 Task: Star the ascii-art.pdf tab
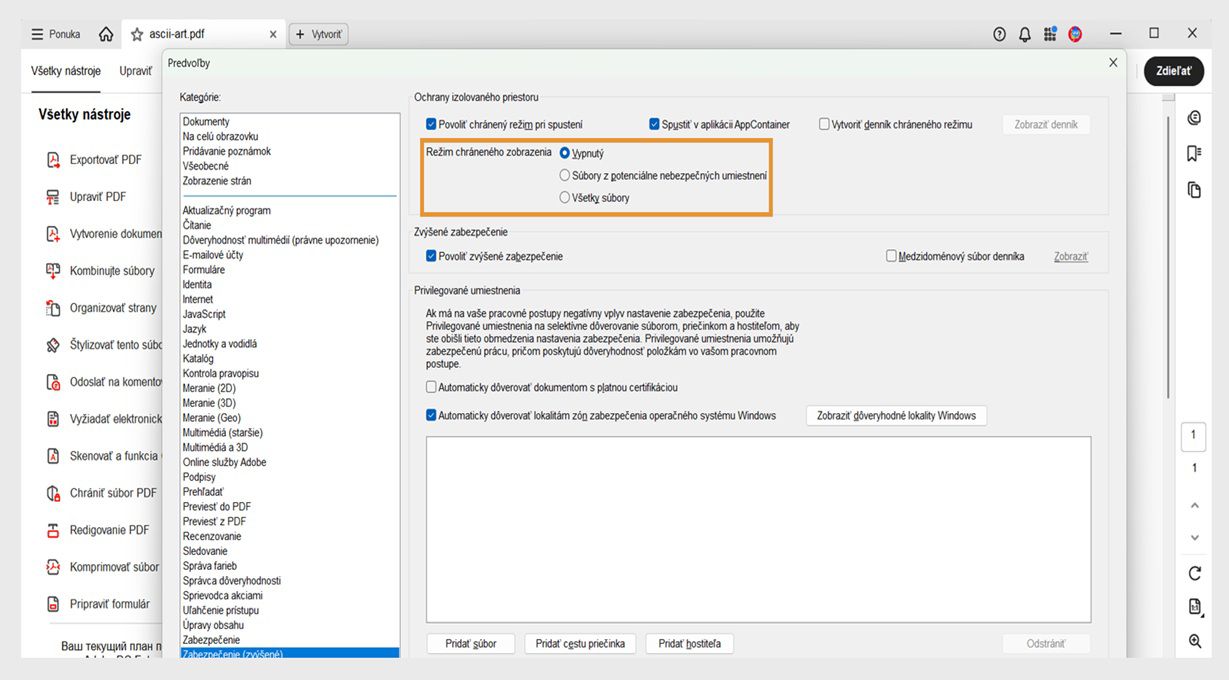[x=137, y=34]
